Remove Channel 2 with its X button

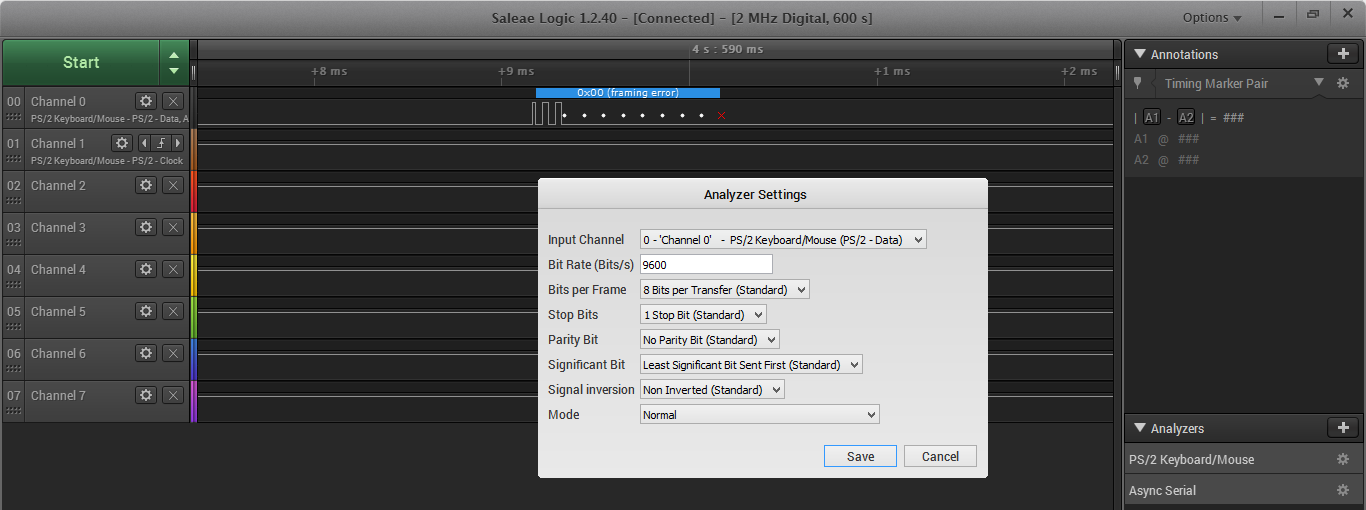click(x=173, y=185)
